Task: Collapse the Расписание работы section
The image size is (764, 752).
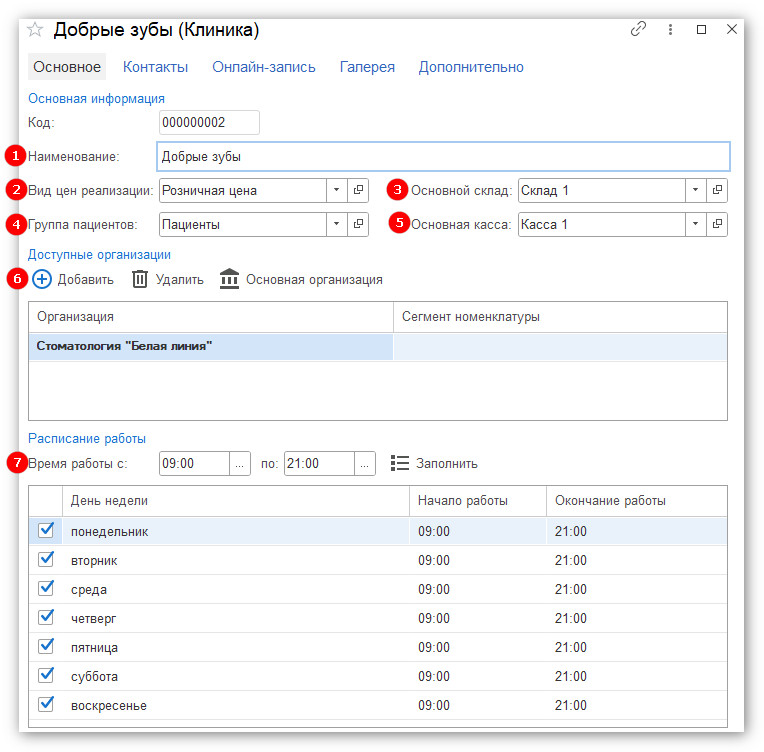Action: [x=87, y=439]
